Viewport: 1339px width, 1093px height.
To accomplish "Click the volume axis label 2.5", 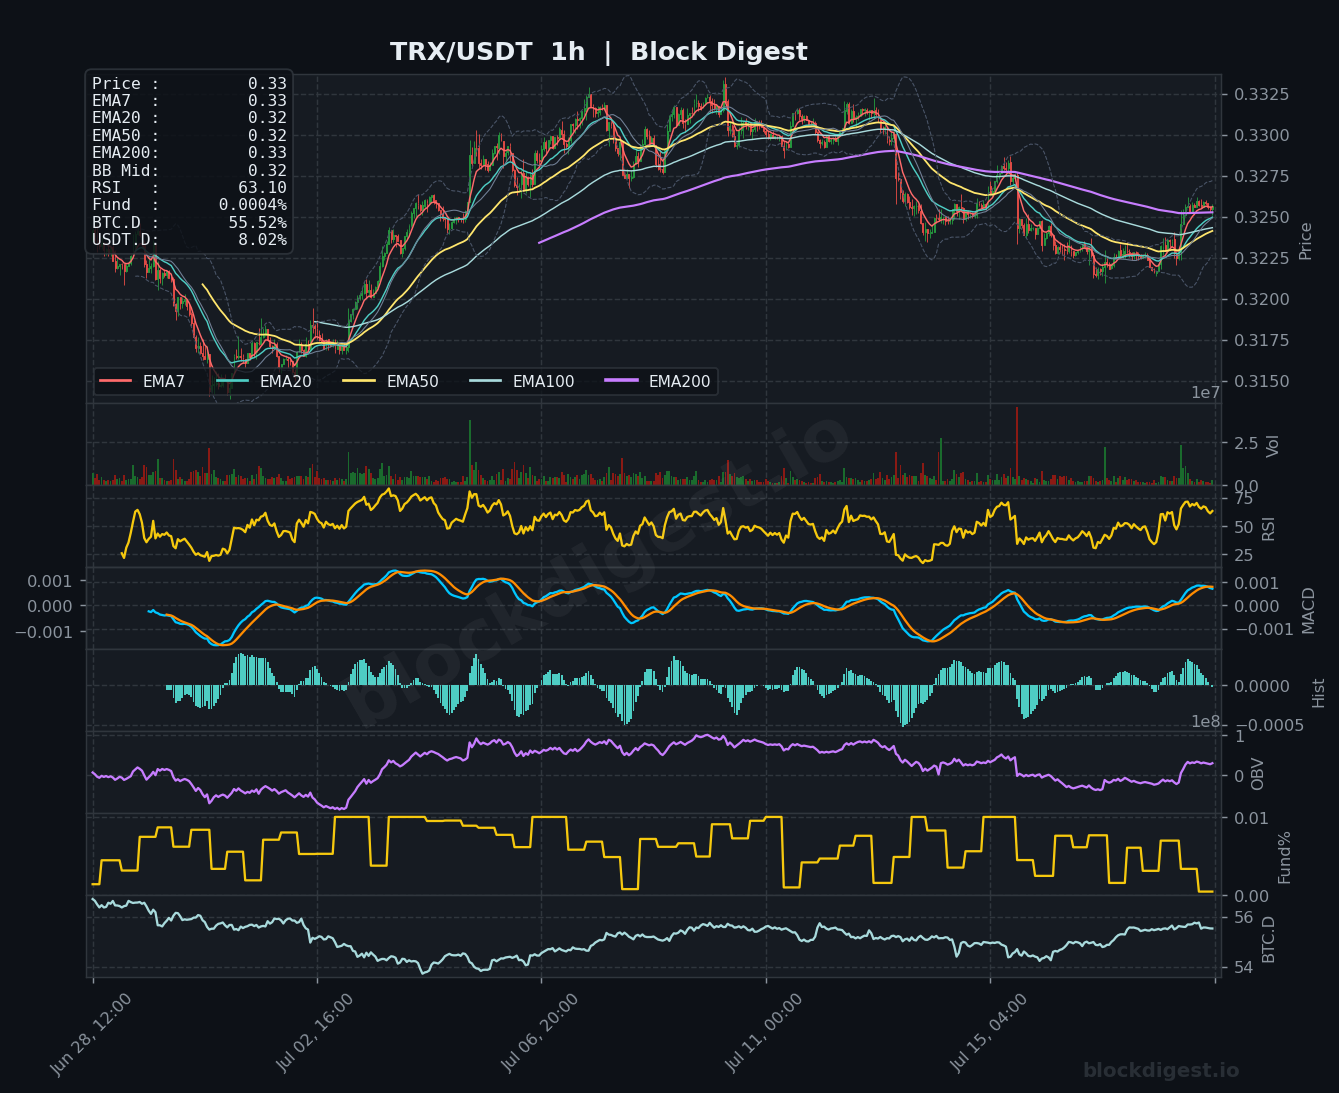I will (1246, 443).
